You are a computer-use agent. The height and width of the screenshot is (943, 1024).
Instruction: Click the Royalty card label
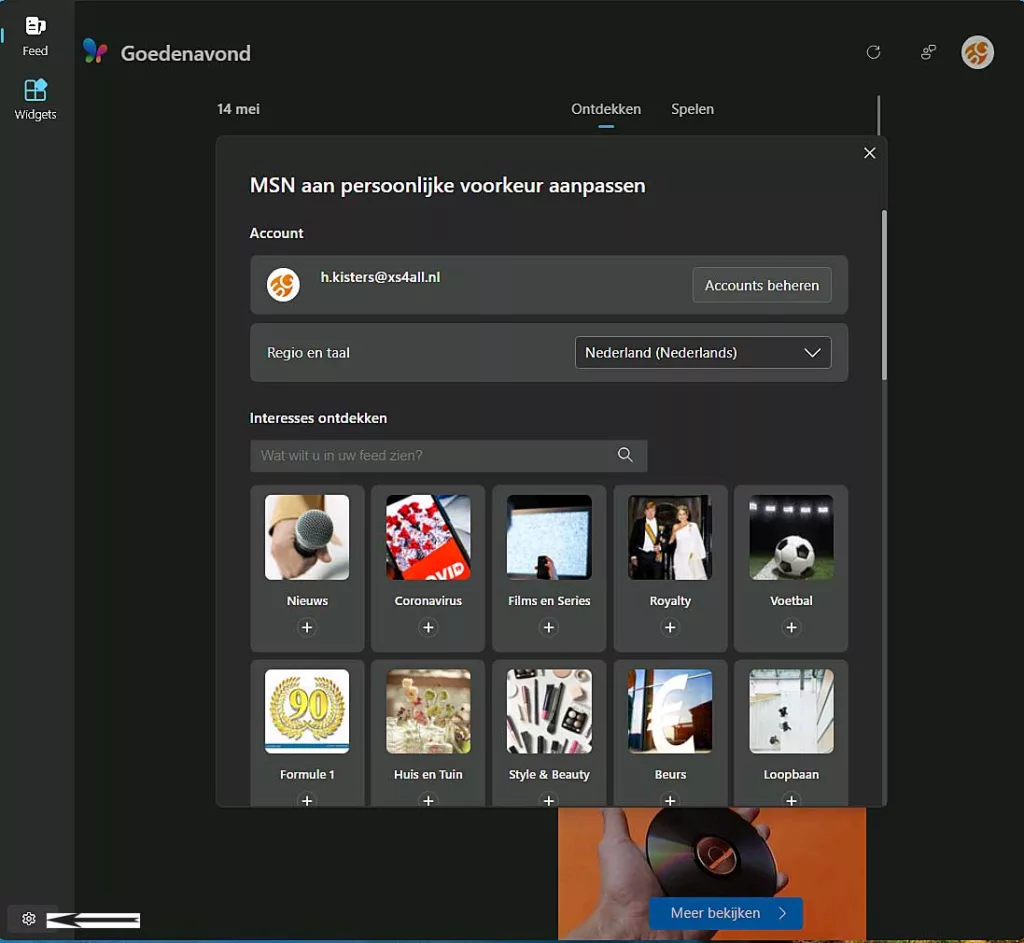(670, 601)
